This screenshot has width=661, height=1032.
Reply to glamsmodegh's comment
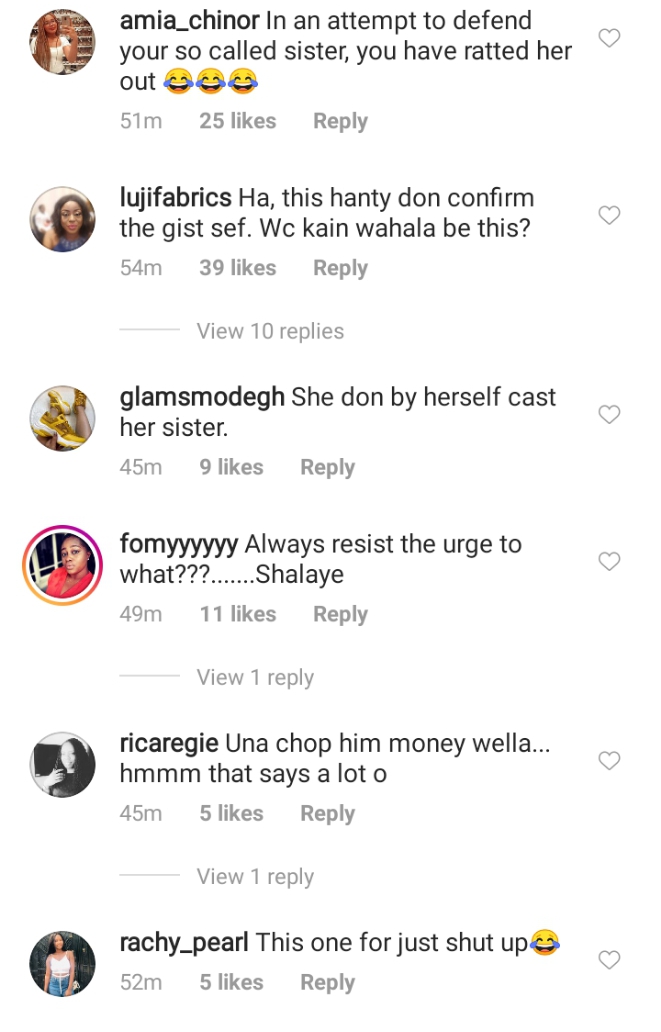point(327,467)
